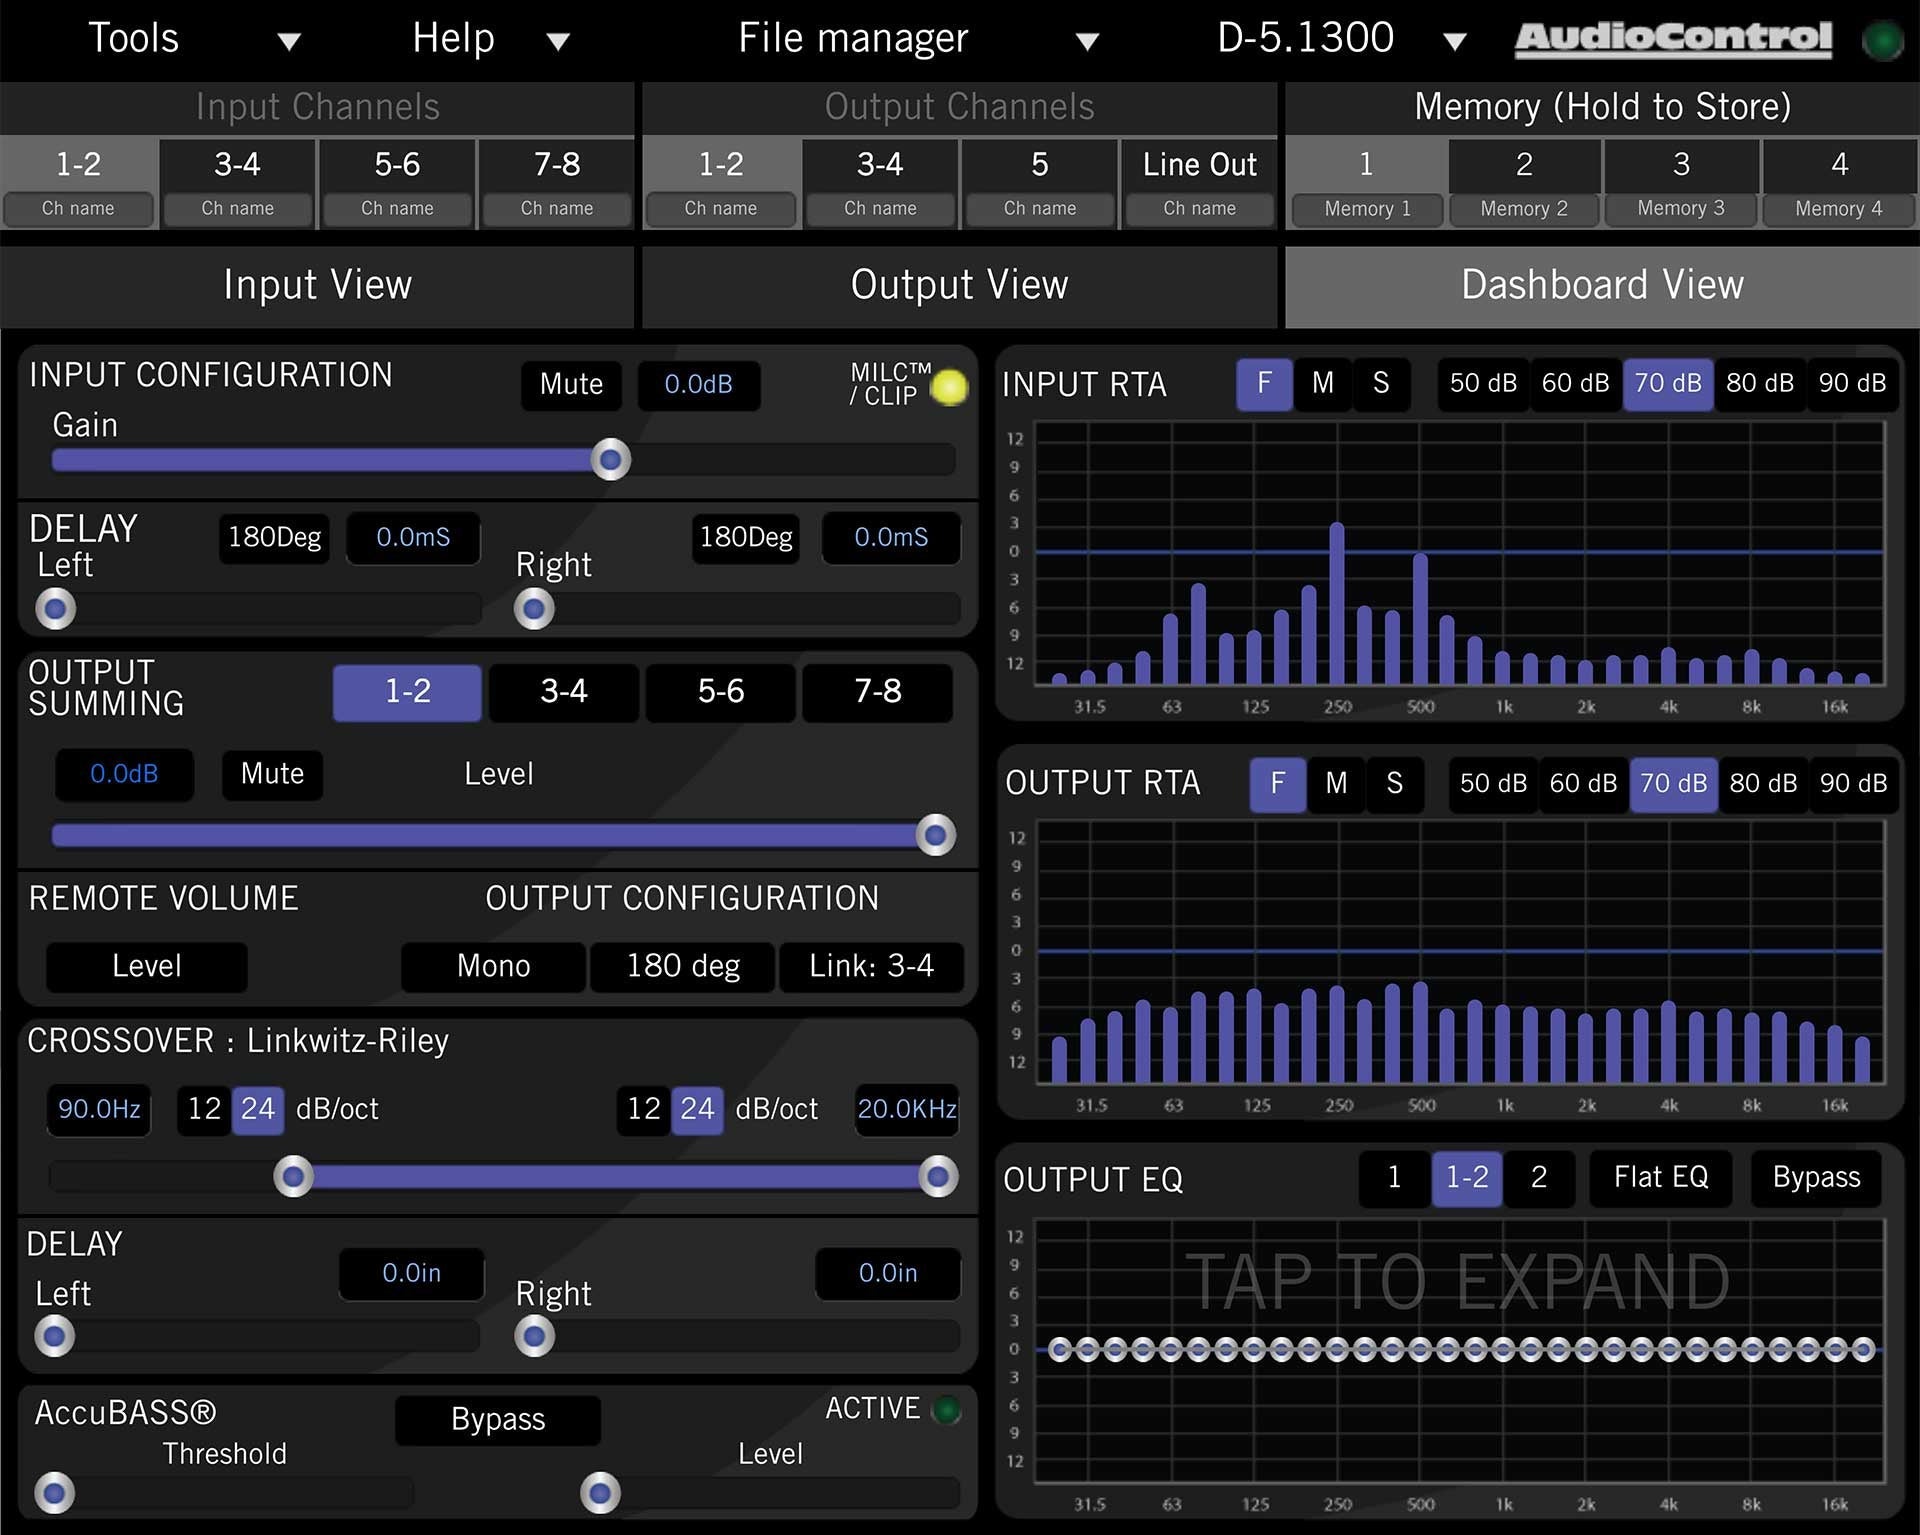Image resolution: width=1920 pixels, height=1535 pixels.
Task: Select input channels 3-4
Action: [x=237, y=165]
